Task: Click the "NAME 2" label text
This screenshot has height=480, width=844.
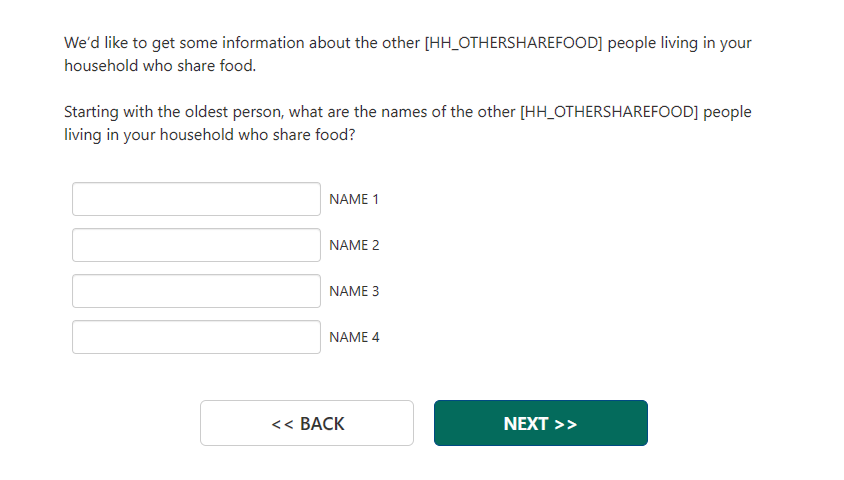Action: [x=354, y=245]
